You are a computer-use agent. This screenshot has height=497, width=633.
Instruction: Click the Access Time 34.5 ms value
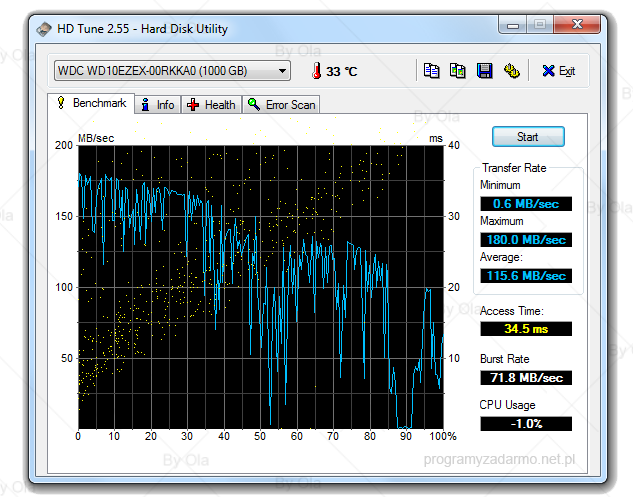pyautogui.click(x=526, y=329)
